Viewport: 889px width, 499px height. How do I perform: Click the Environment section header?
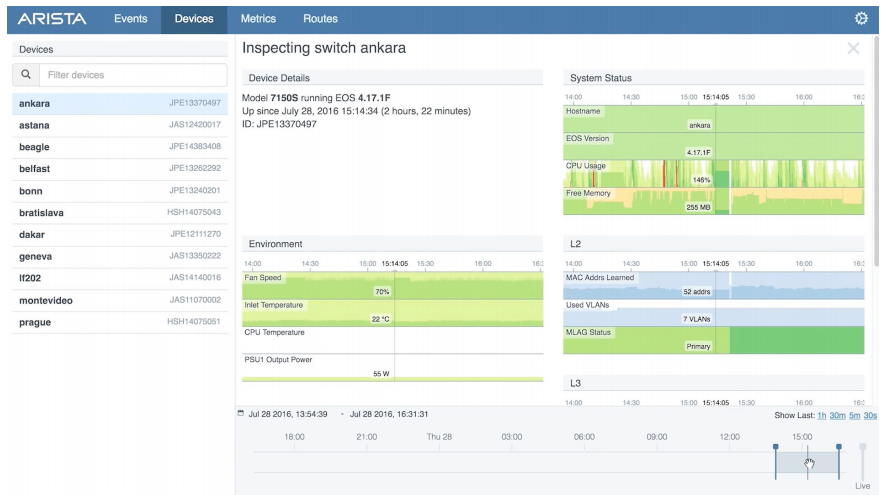point(392,244)
